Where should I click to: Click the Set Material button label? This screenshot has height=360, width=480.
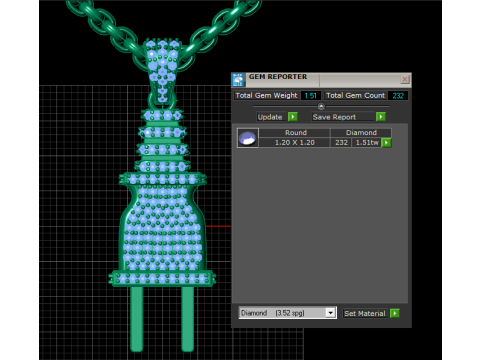[365, 313]
